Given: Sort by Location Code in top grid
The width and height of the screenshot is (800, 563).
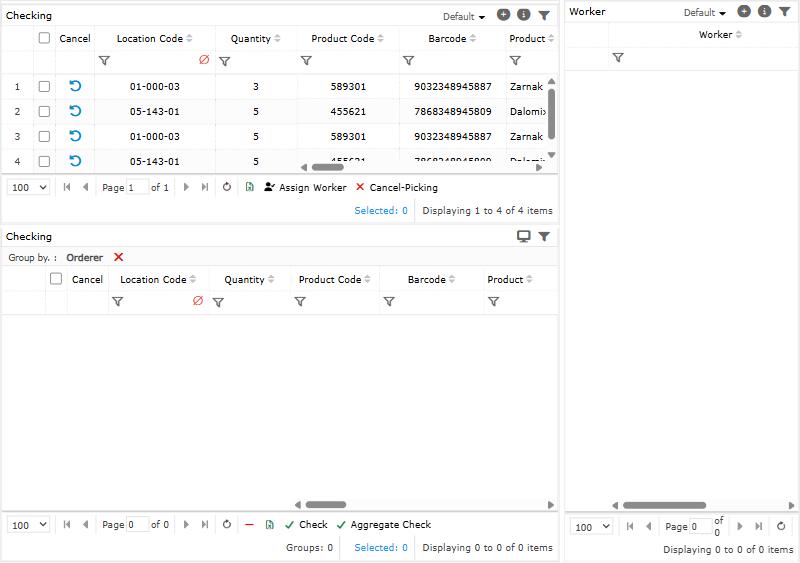Looking at the screenshot, I should point(189,38).
